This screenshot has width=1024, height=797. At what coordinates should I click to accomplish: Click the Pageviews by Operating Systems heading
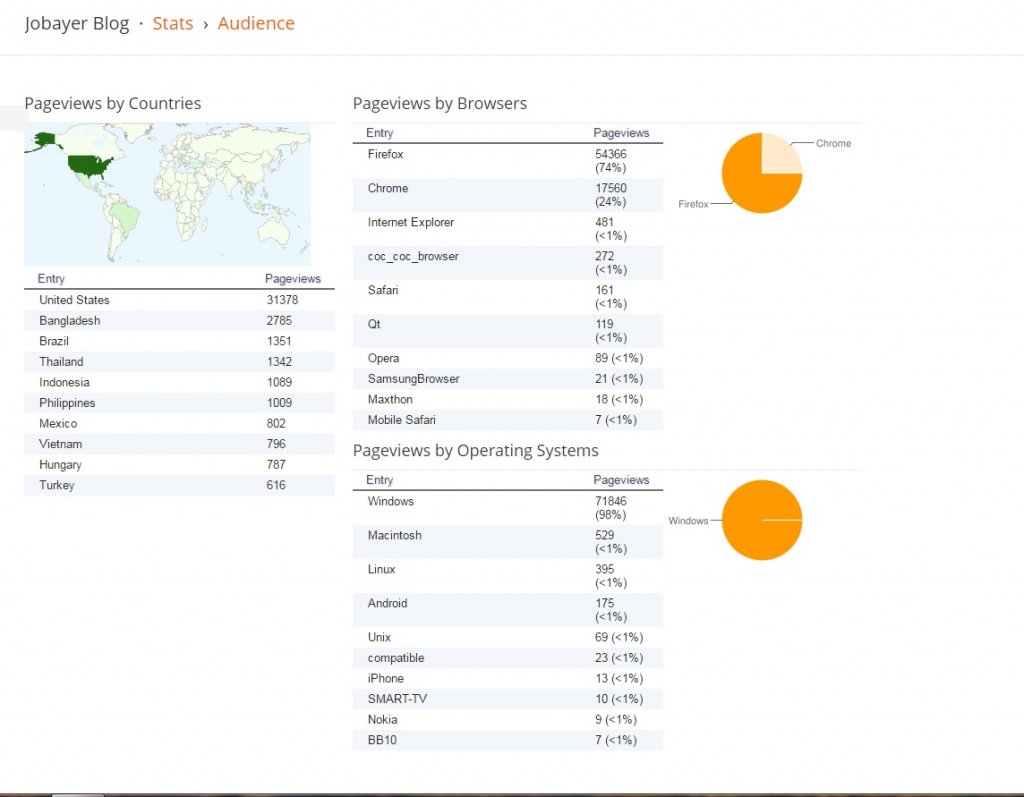[475, 450]
